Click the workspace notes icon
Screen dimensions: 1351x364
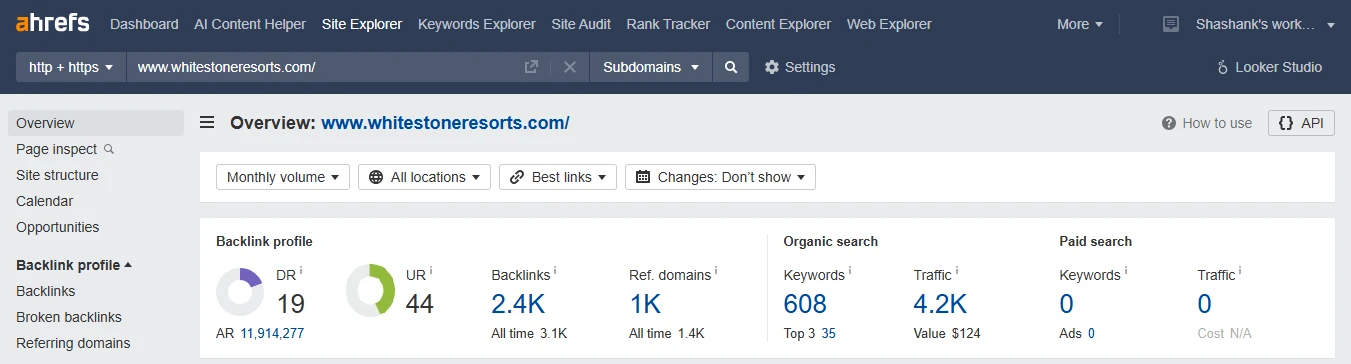1171,24
